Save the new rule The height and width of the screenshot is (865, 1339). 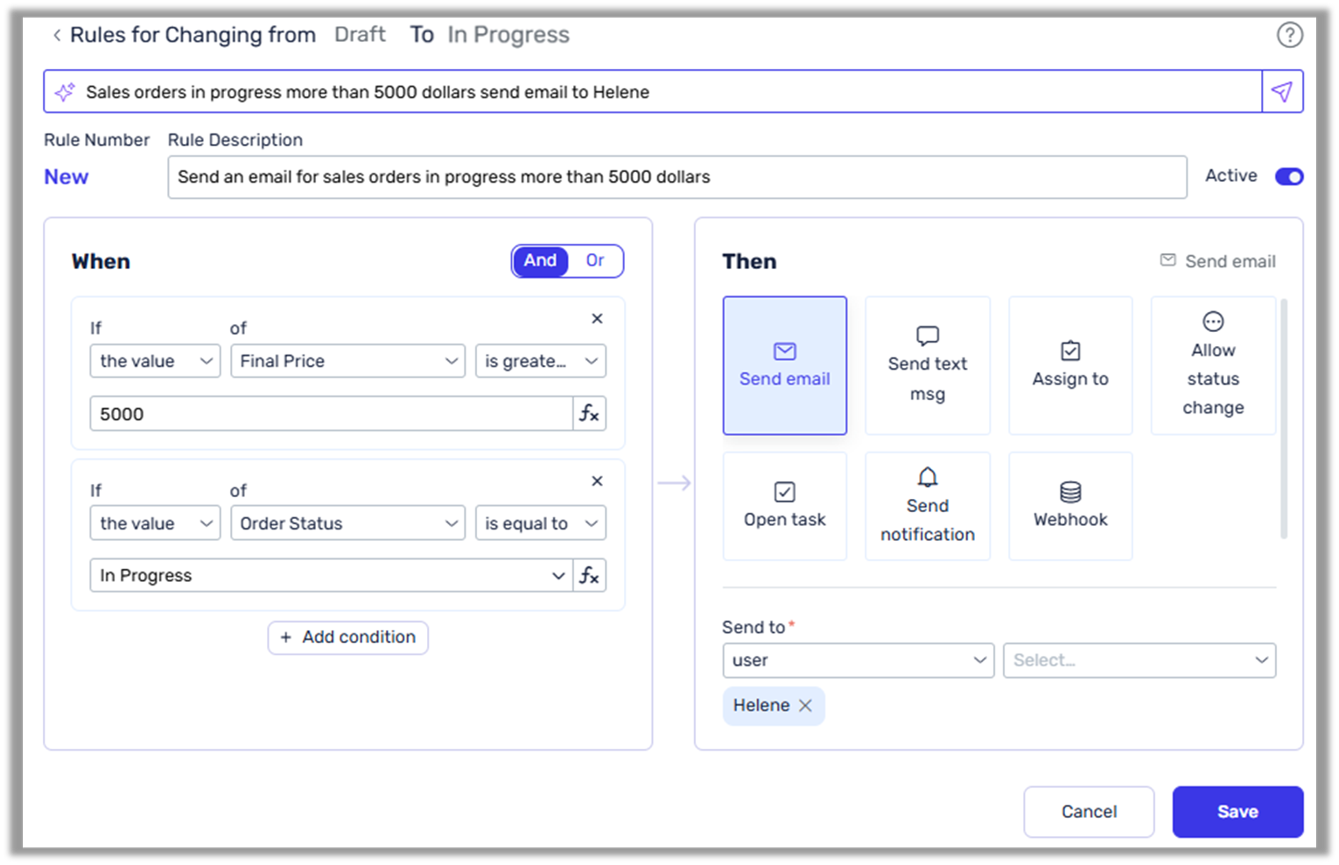point(1237,811)
